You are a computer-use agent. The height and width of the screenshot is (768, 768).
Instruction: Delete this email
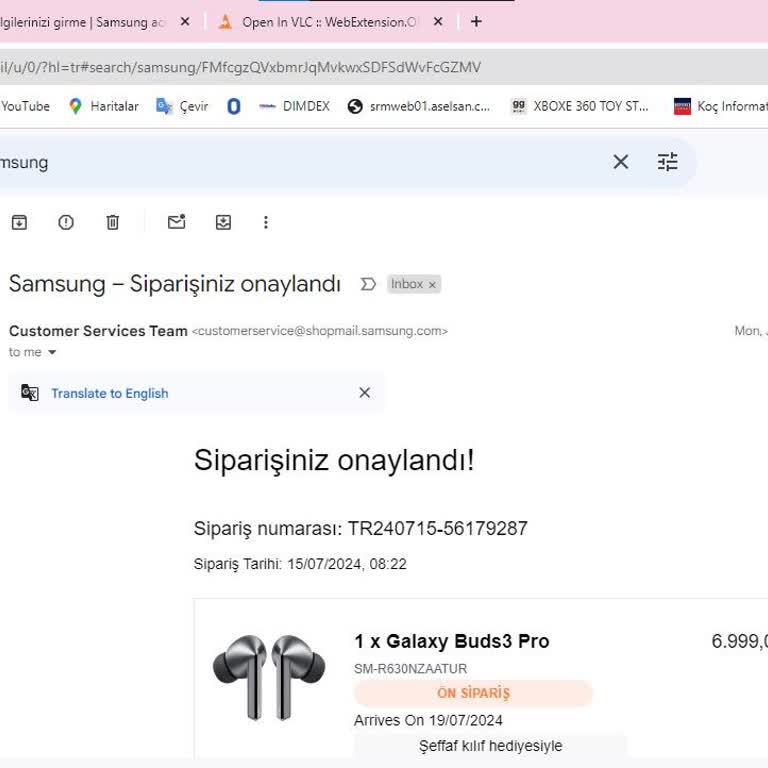pos(113,222)
